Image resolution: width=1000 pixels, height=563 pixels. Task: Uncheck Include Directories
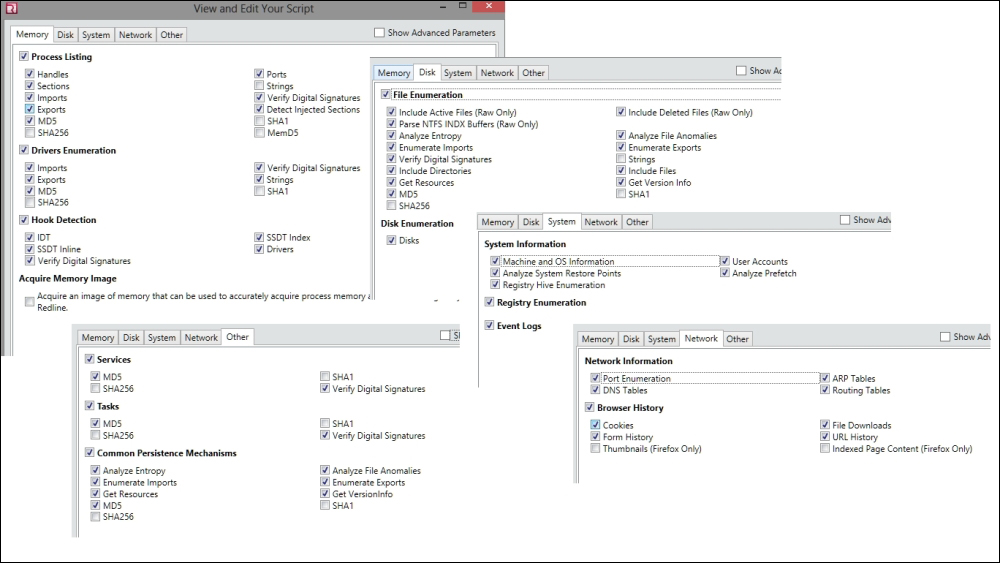[392, 170]
